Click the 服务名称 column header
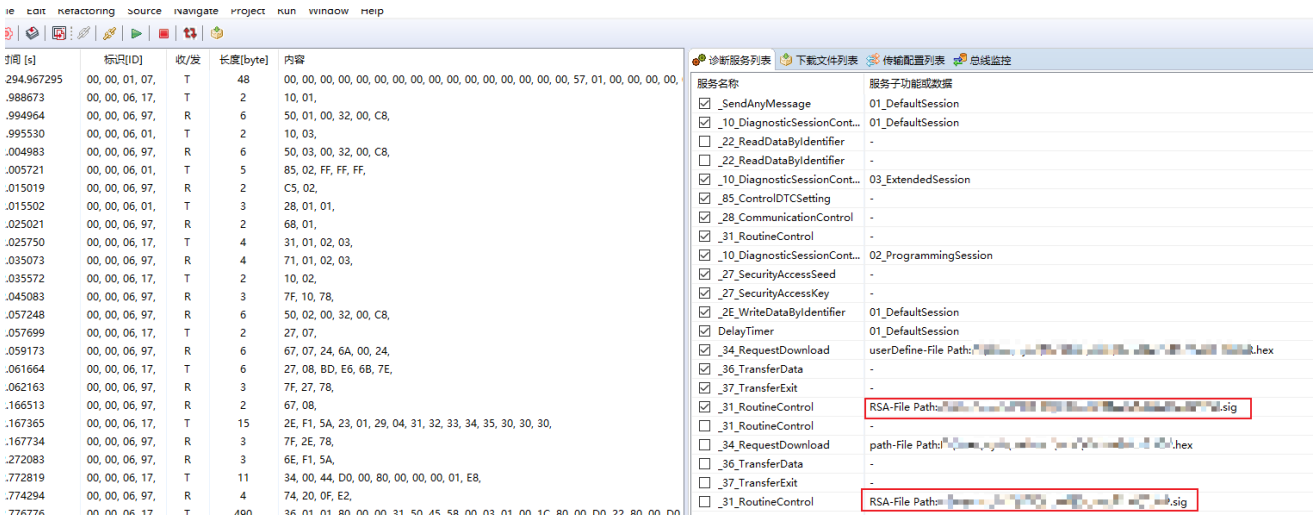 (x=718, y=83)
